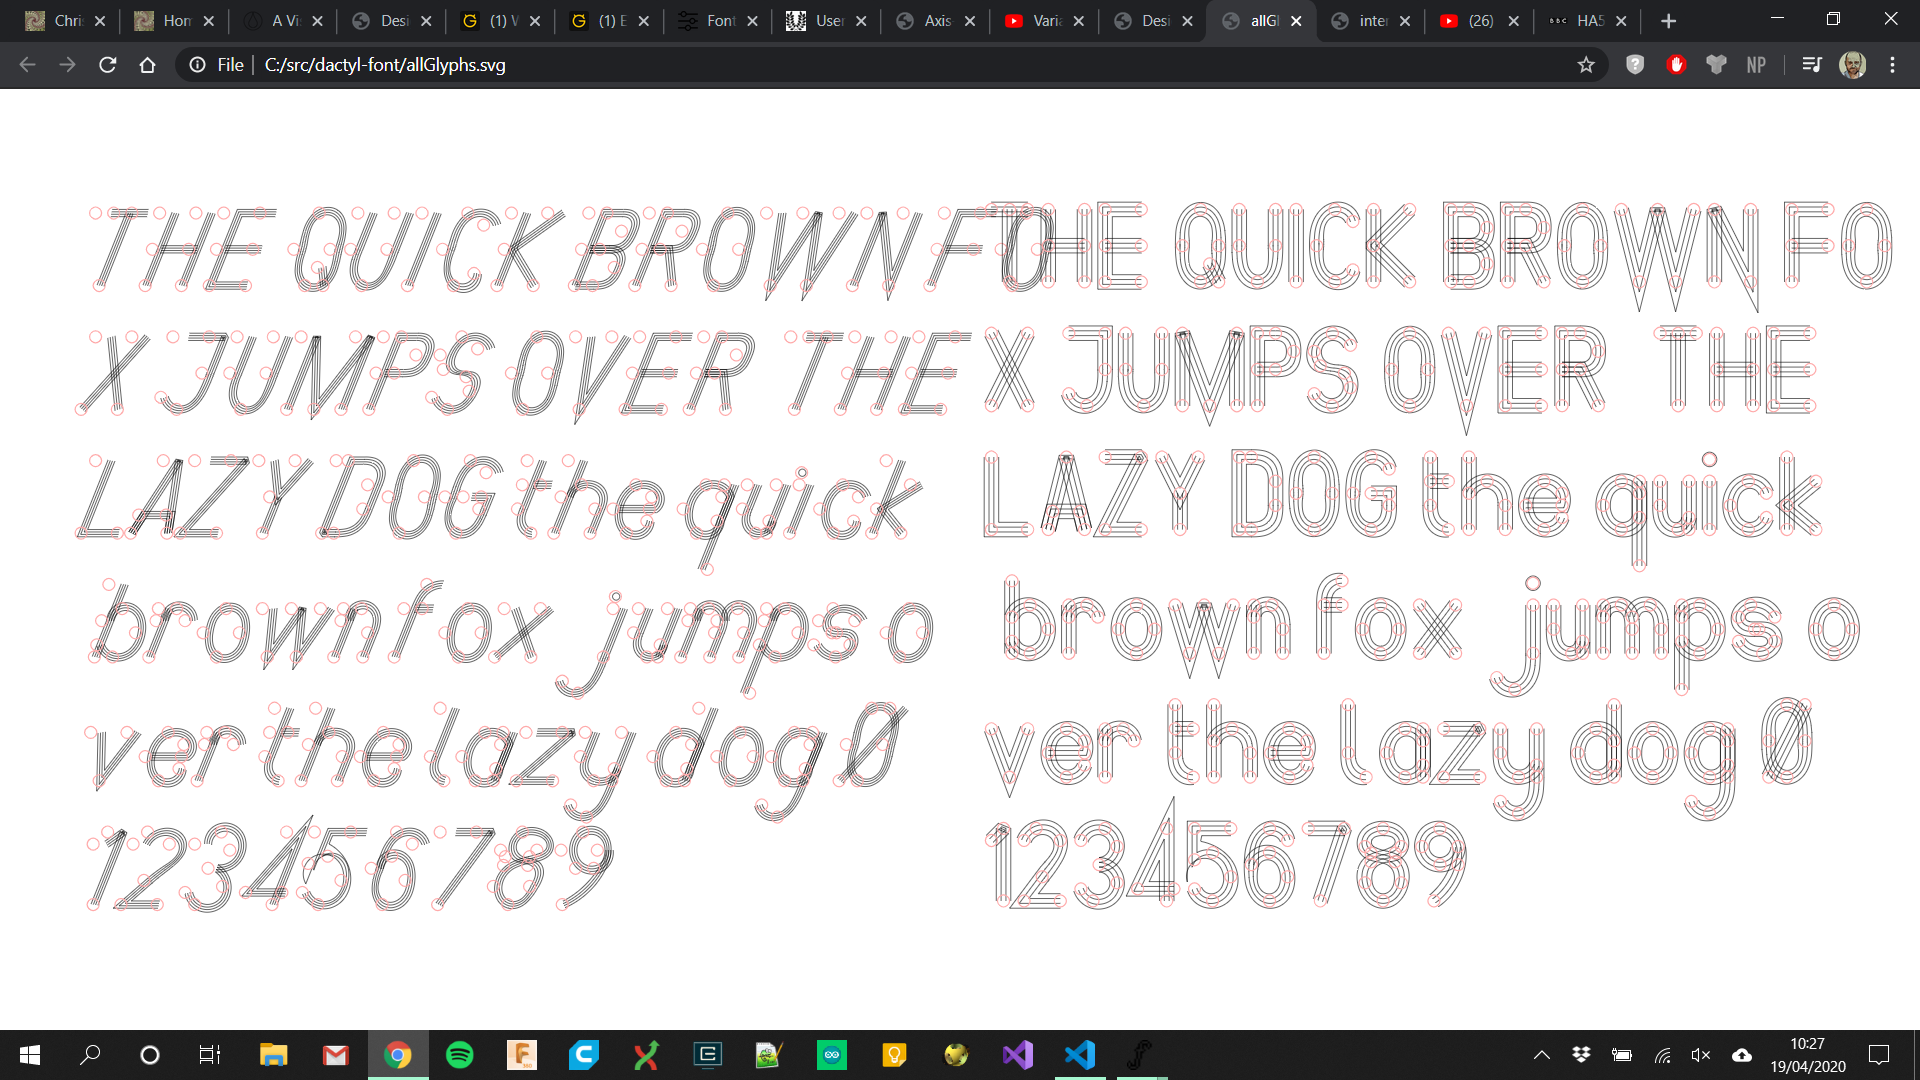Open the clock showing 10:27
Screen dimensions: 1920x1080
pos(1808,1055)
